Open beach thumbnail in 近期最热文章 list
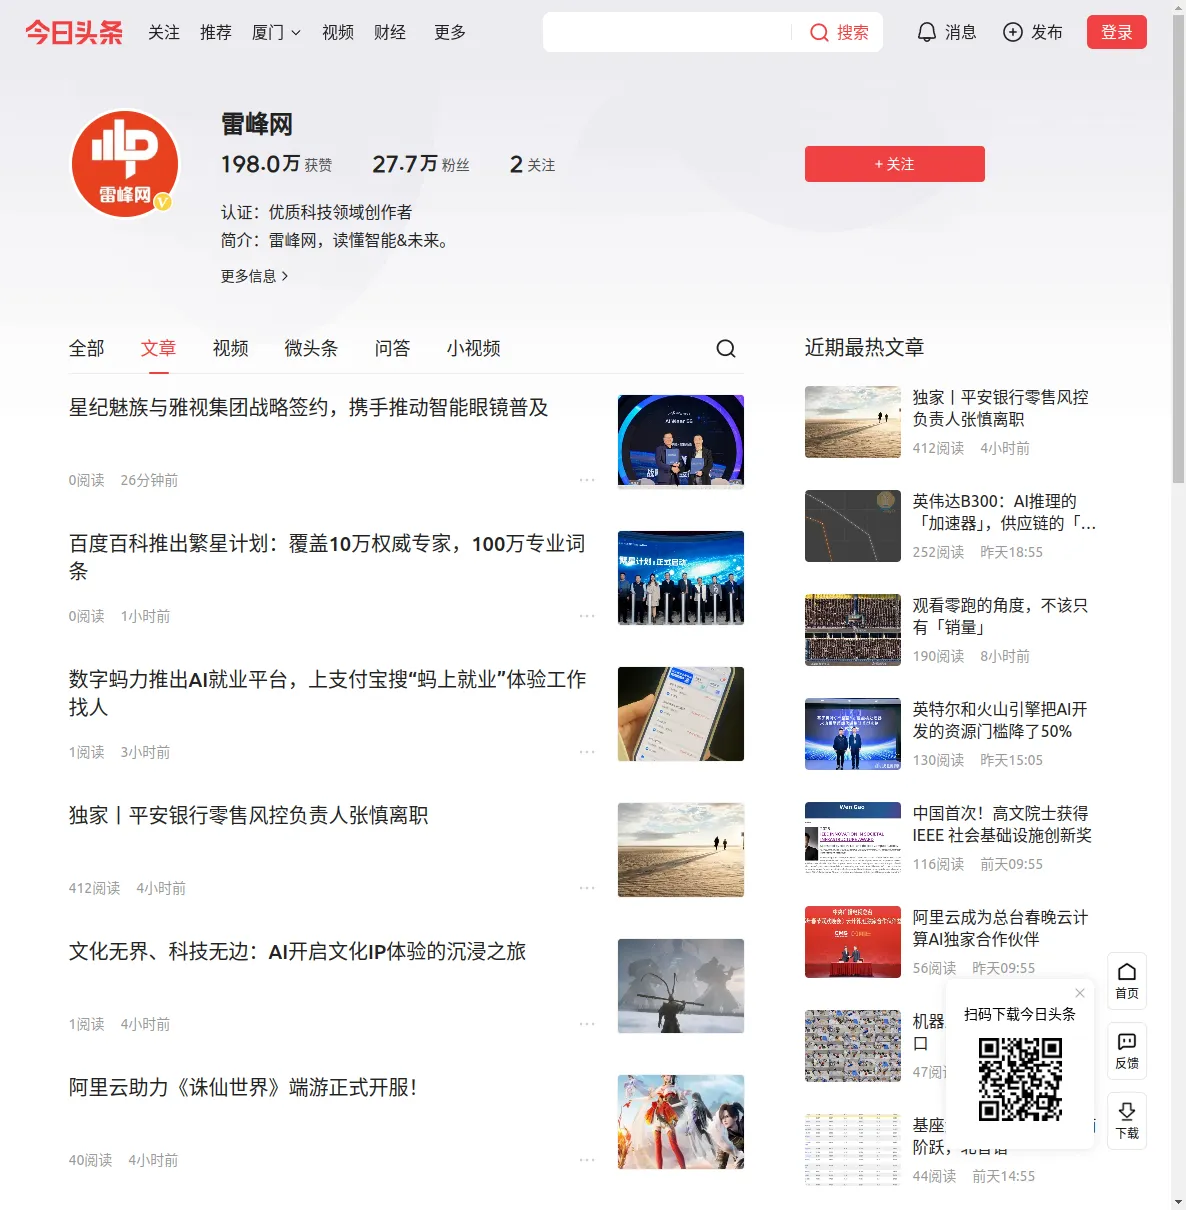The height and width of the screenshot is (1210, 1186). tap(853, 422)
